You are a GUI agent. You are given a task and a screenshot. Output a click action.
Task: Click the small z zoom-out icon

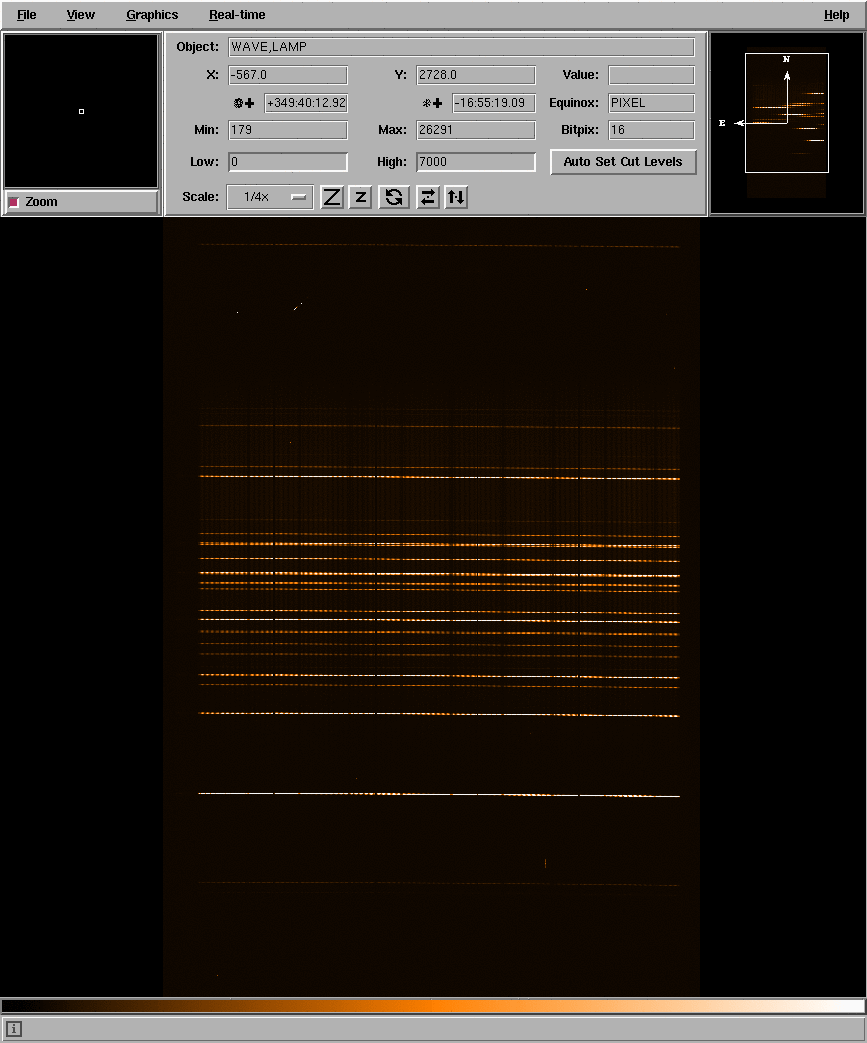360,197
